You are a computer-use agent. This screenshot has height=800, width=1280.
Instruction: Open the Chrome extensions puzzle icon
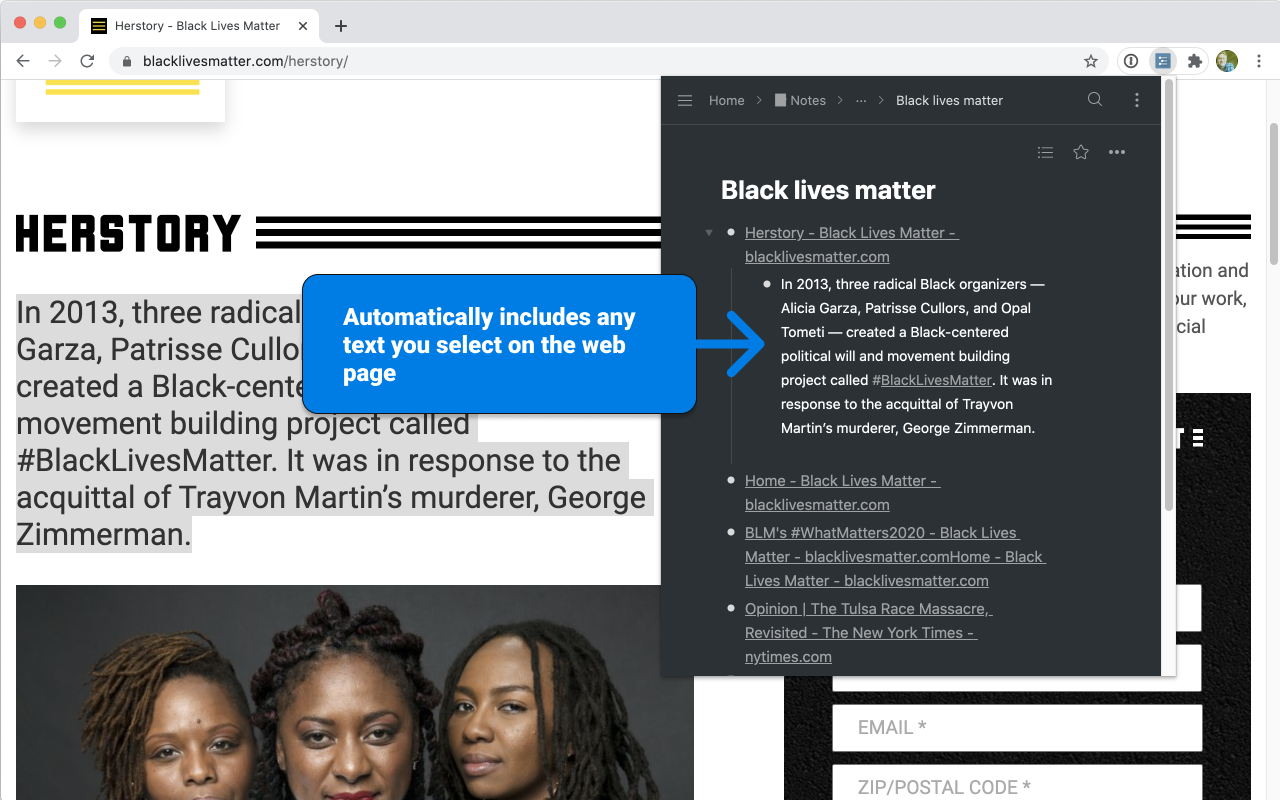tap(1194, 61)
